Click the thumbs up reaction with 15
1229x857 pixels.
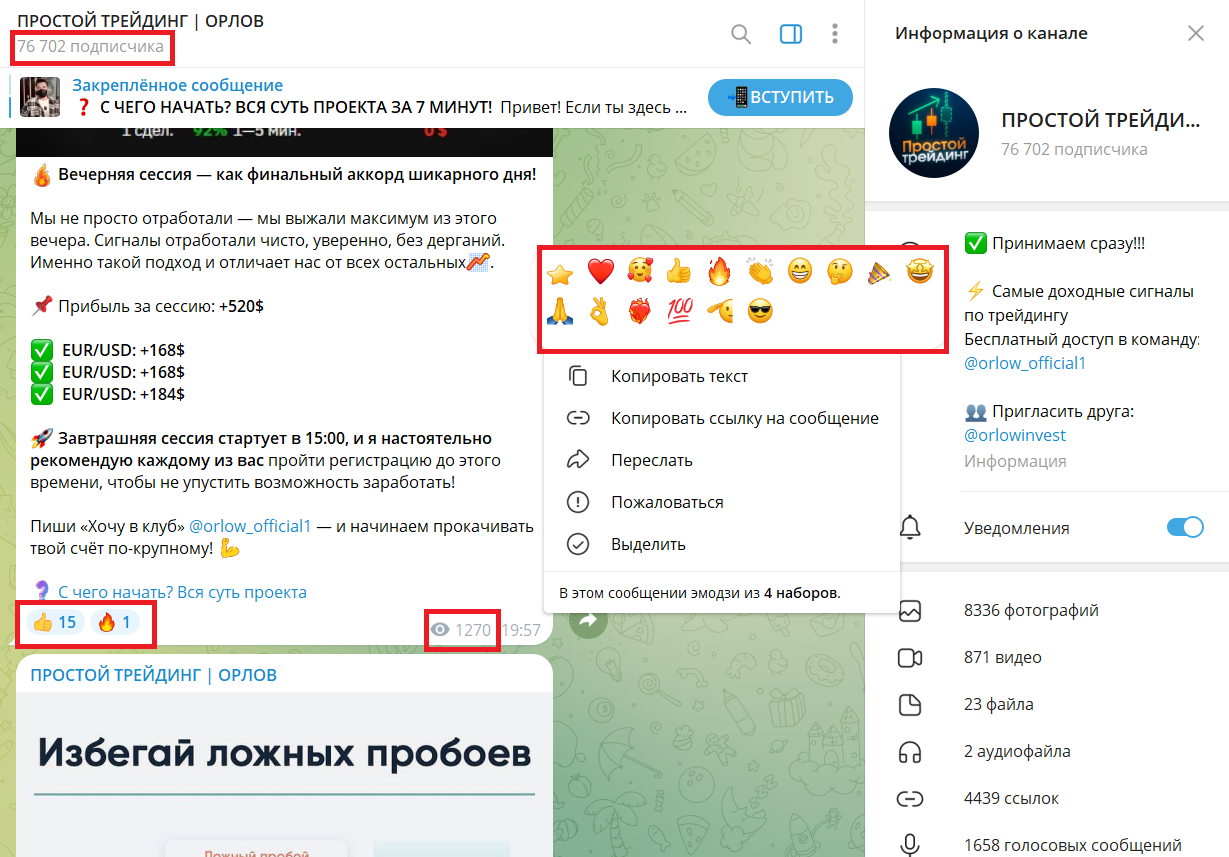click(x=54, y=623)
